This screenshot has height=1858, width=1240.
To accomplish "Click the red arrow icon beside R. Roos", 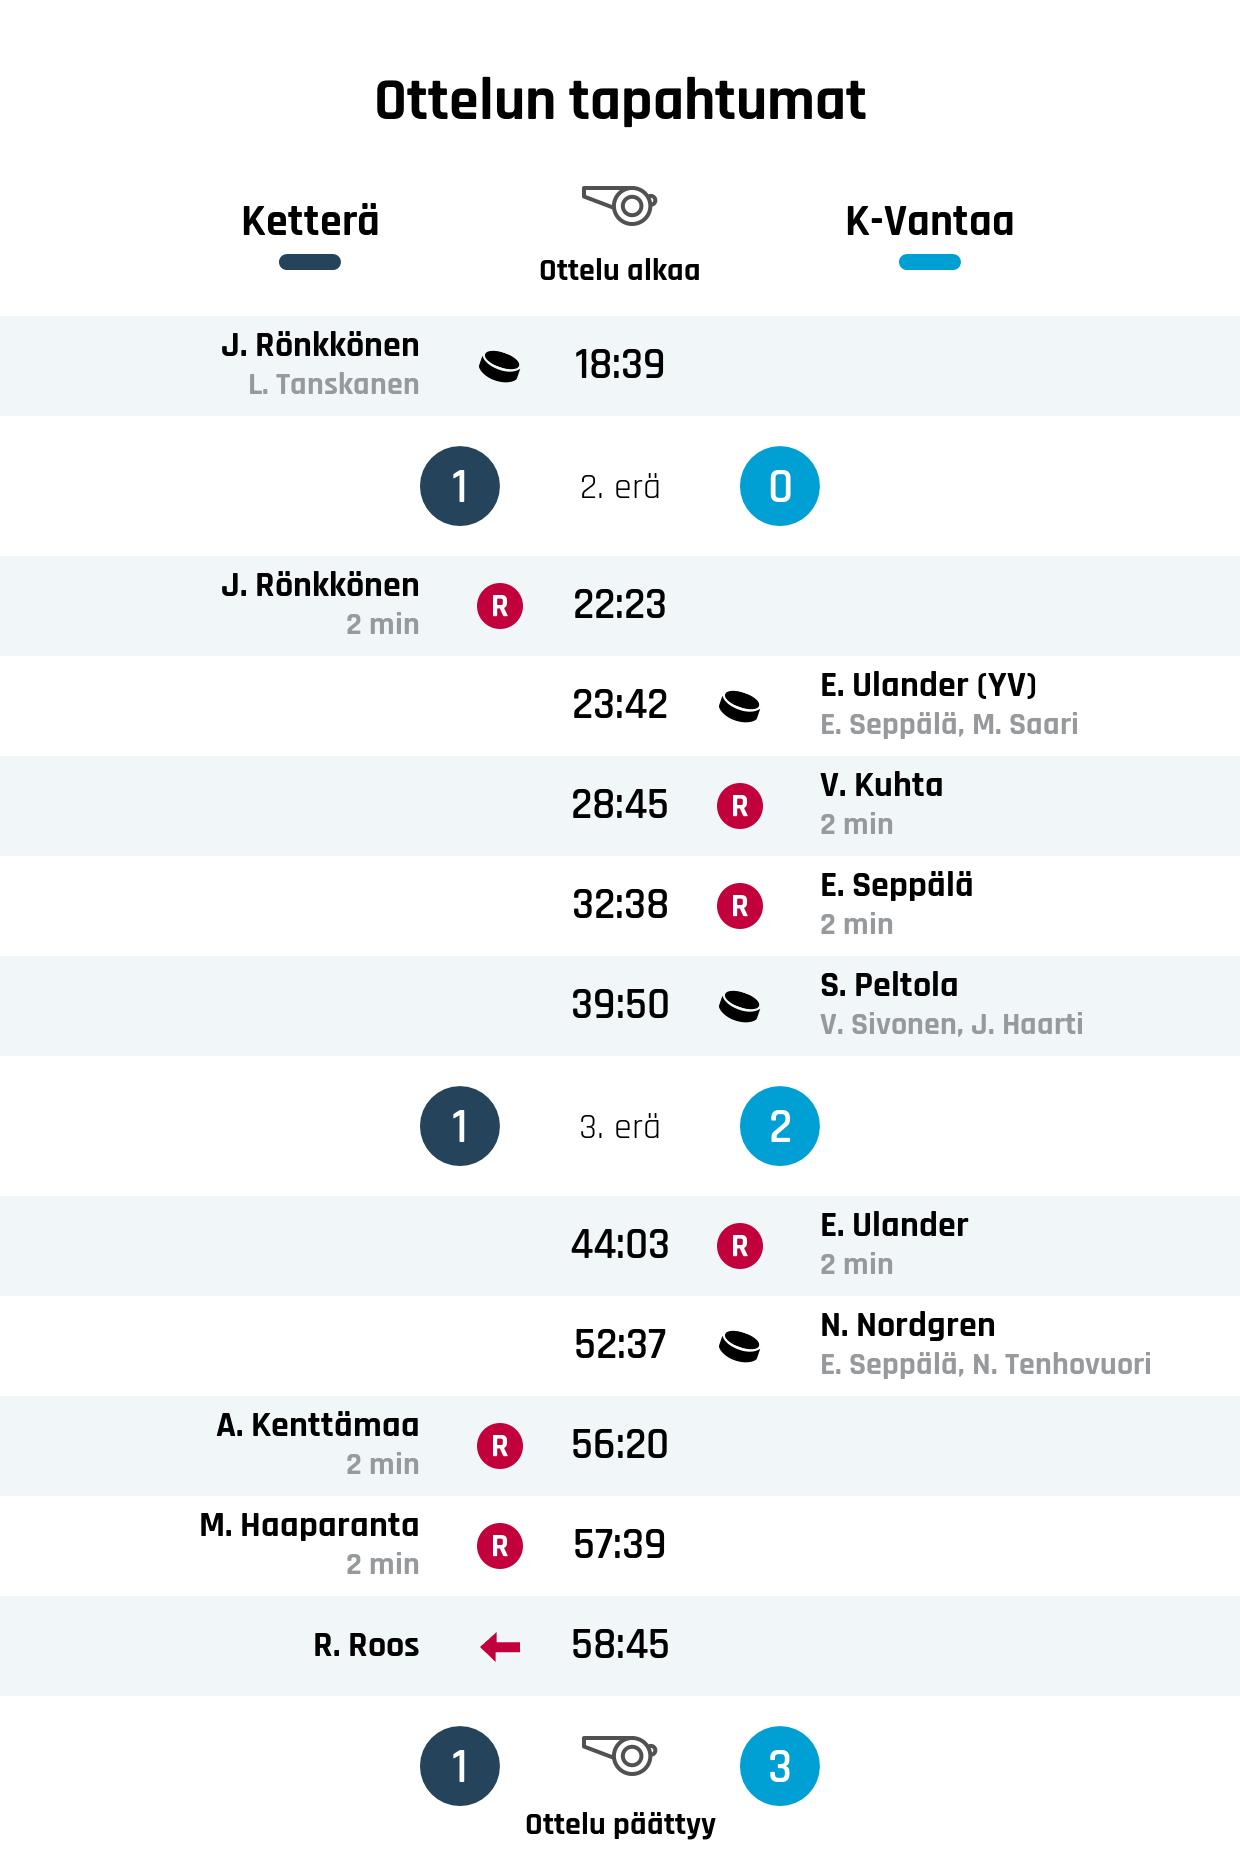I will 500,1646.
